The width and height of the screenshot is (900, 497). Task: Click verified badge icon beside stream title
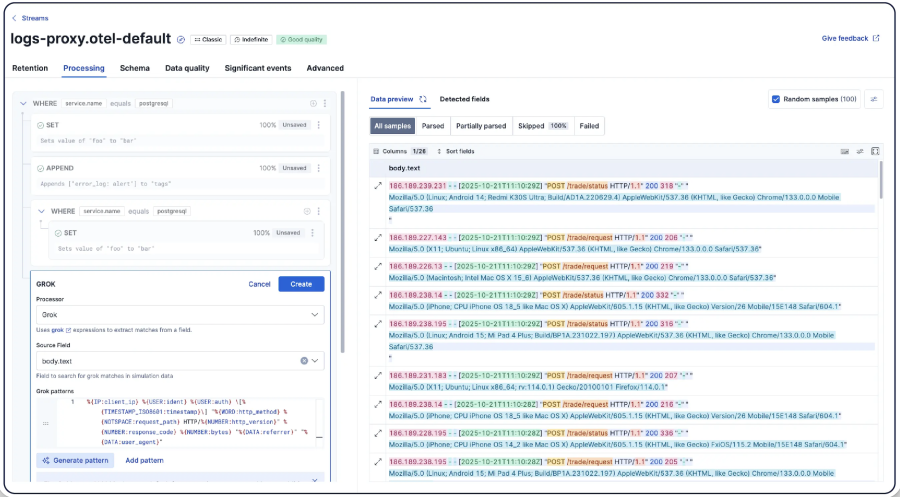[x=181, y=40]
